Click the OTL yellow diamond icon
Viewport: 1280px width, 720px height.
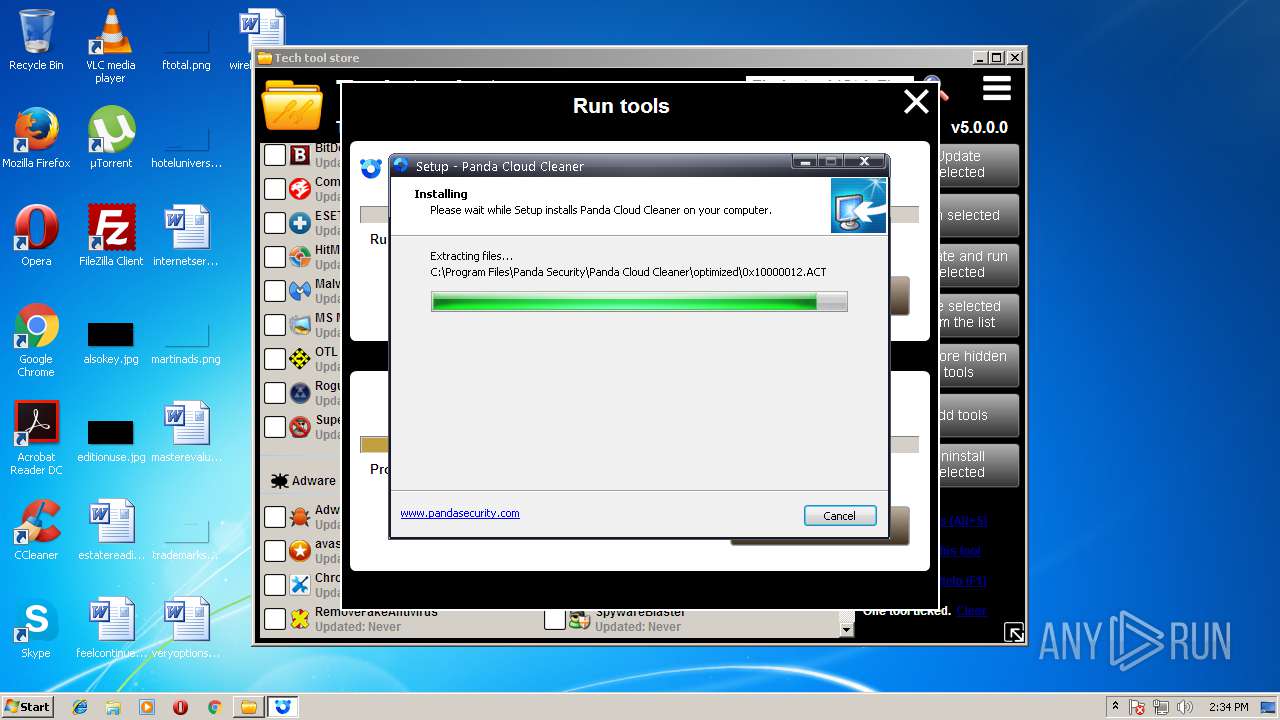point(300,359)
